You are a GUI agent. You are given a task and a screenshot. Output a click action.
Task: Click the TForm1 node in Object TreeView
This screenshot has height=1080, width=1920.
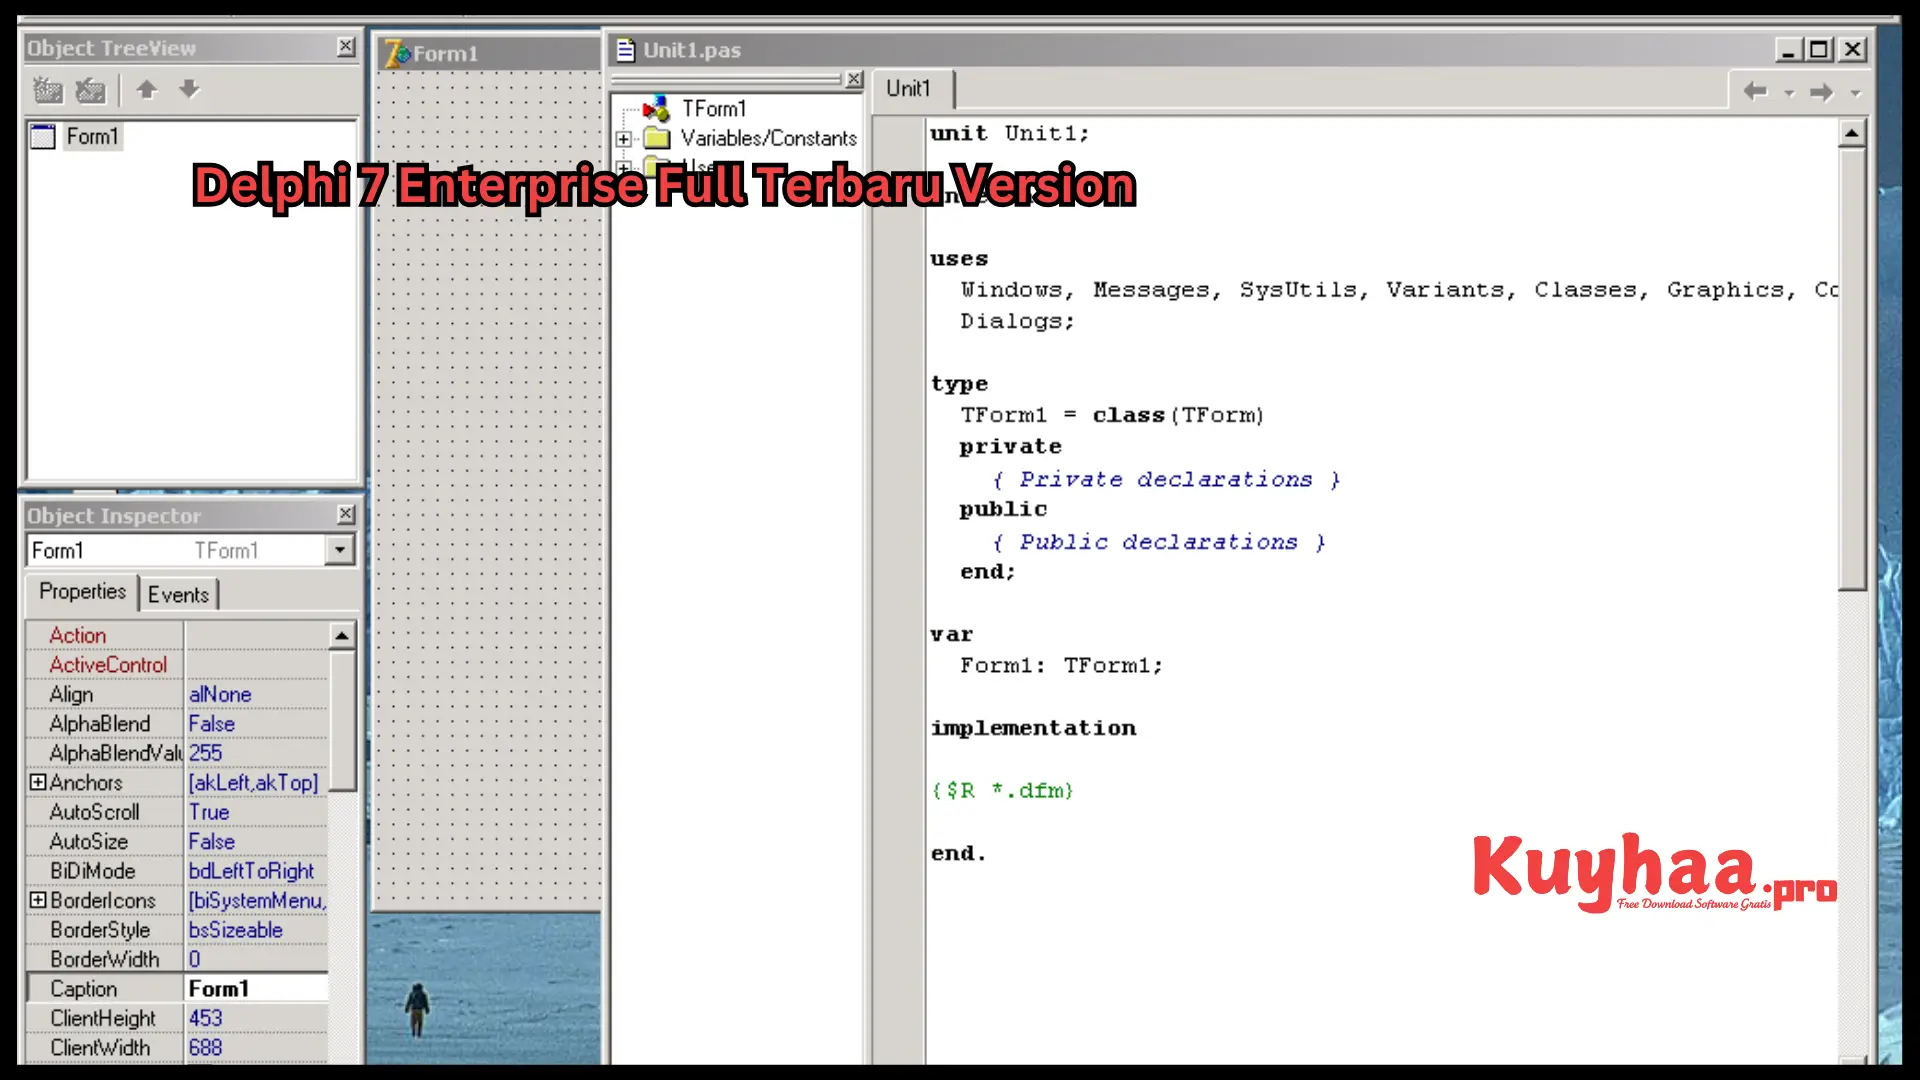[713, 108]
